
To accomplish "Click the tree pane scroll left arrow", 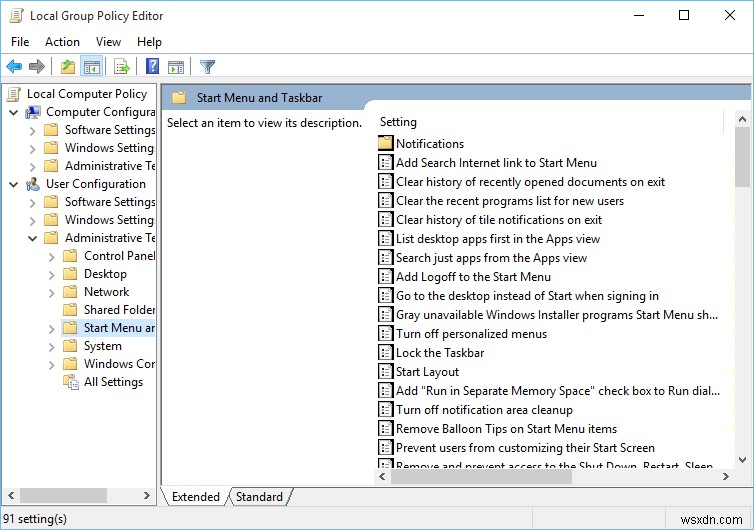I will (12, 495).
